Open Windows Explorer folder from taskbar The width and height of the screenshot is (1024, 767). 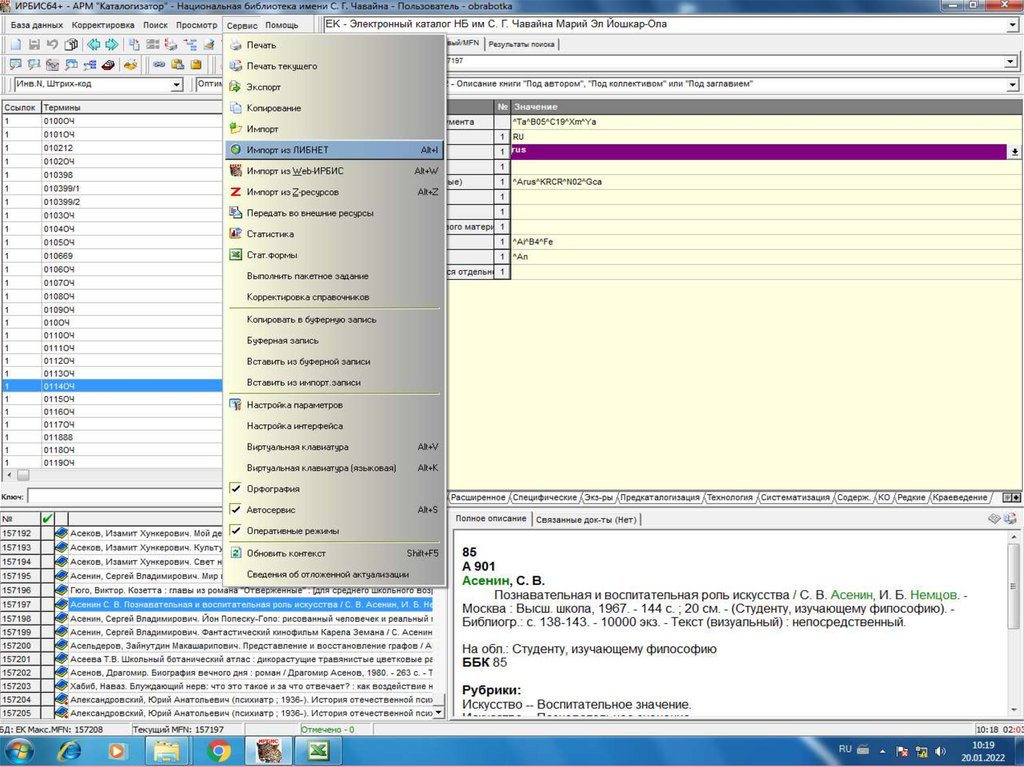pyautogui.click(x=167, y=751)
